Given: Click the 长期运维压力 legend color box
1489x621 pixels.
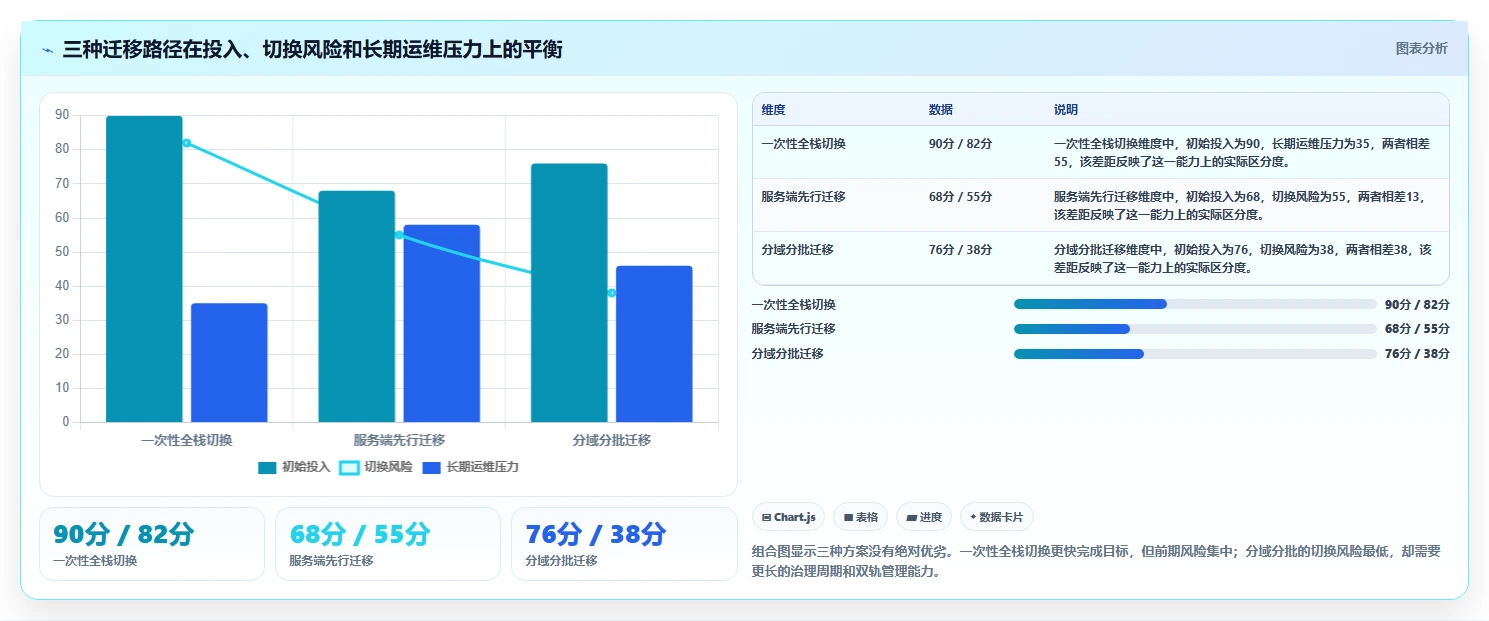Looking at the screenshot, I should [x=431, y=467].
